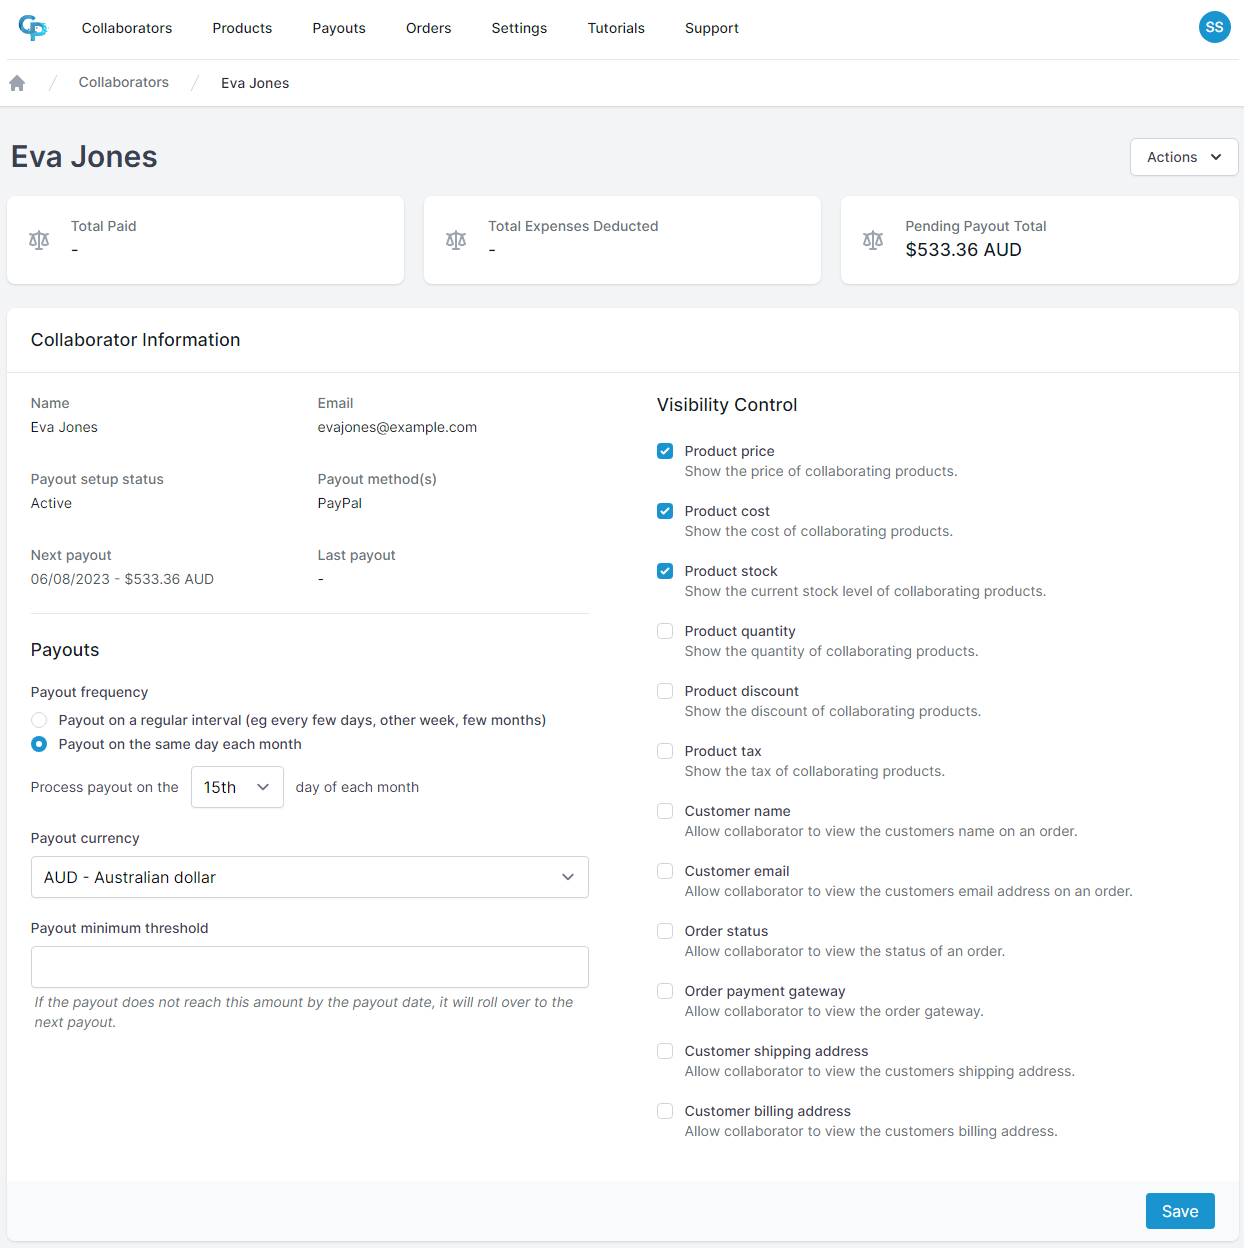The width and height of the screenshot is (1244, 1248).
Task: Click the Actions dropdown chevron
Action: point(1217,157)
